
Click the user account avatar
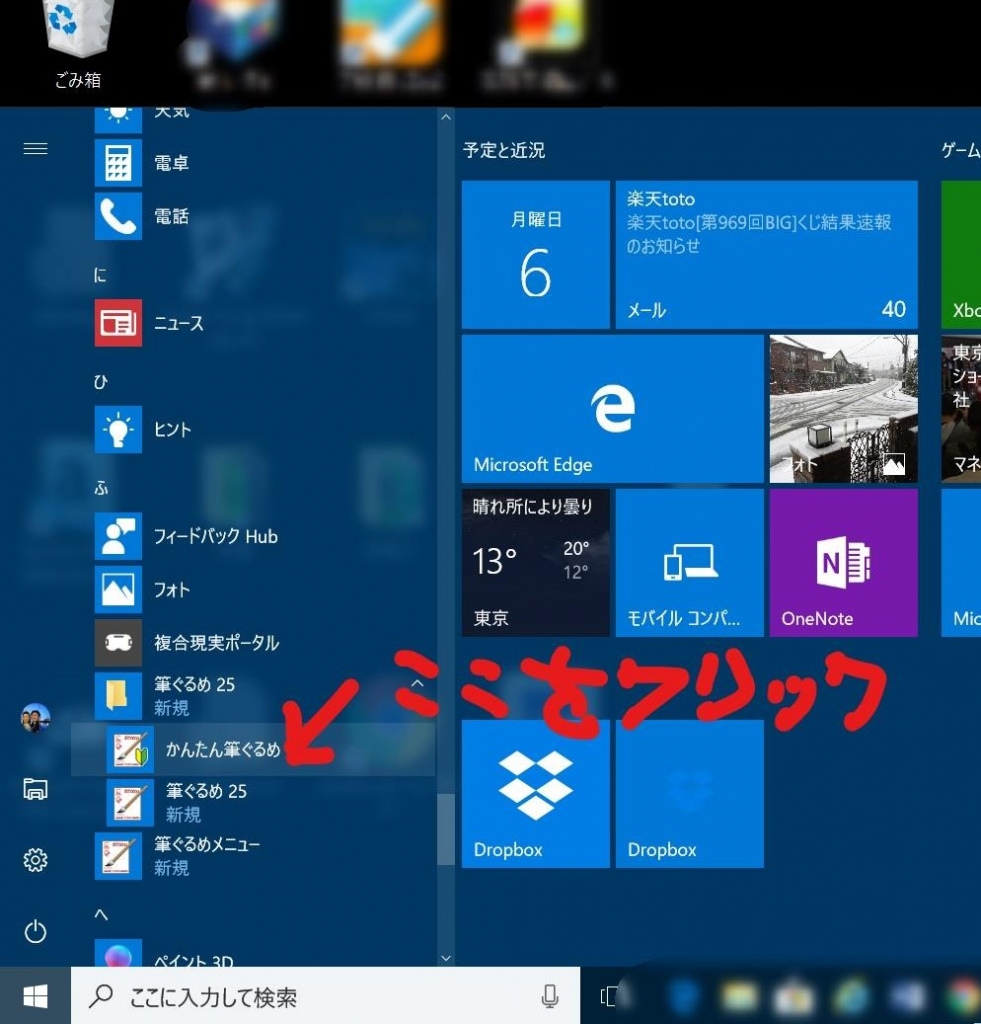pos(35,718)
